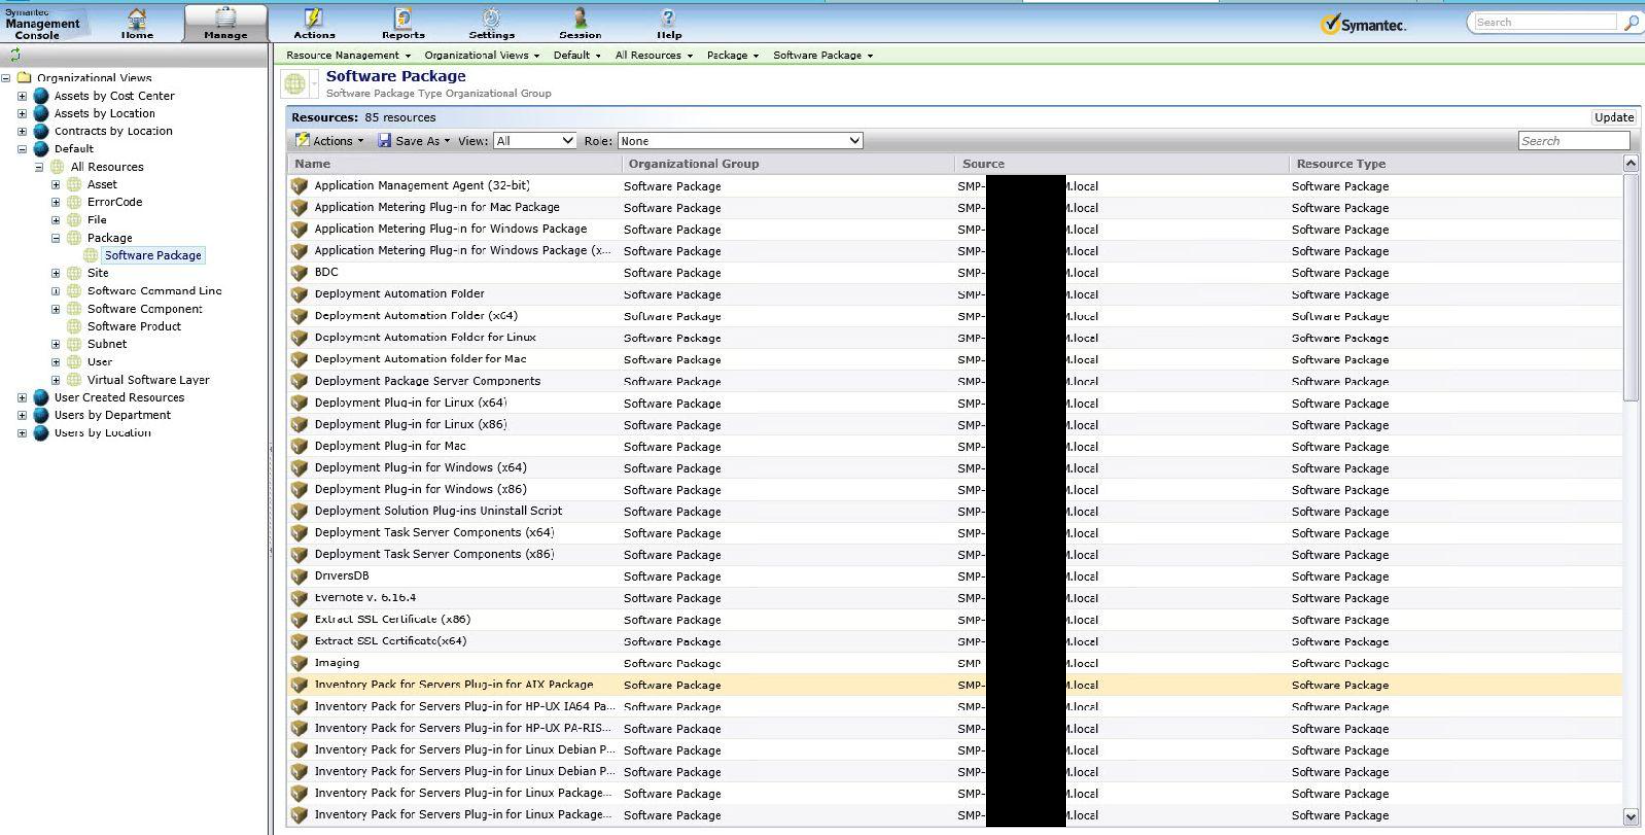Open the Reports icon in top bar
The width and height of the screenshot is (1645, 835).
(403, 18)
